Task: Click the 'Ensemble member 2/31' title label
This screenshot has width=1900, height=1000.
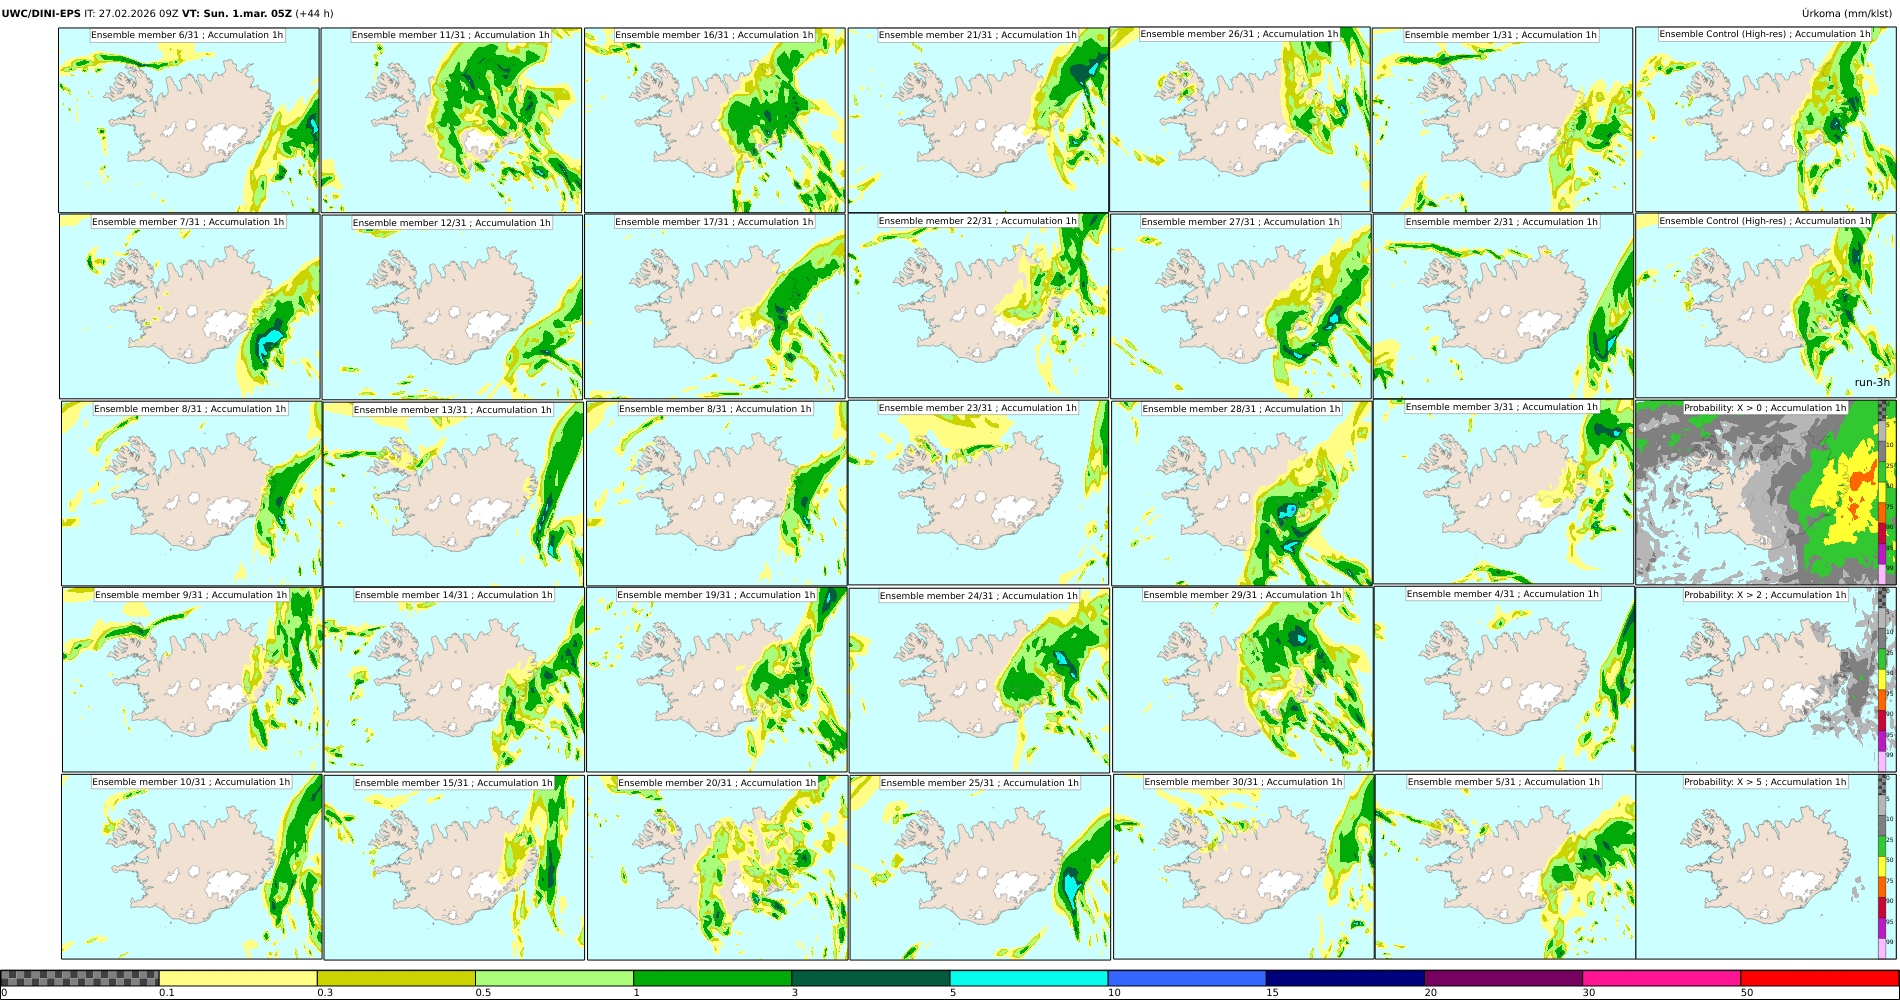Action: (x=1502, y=222)
